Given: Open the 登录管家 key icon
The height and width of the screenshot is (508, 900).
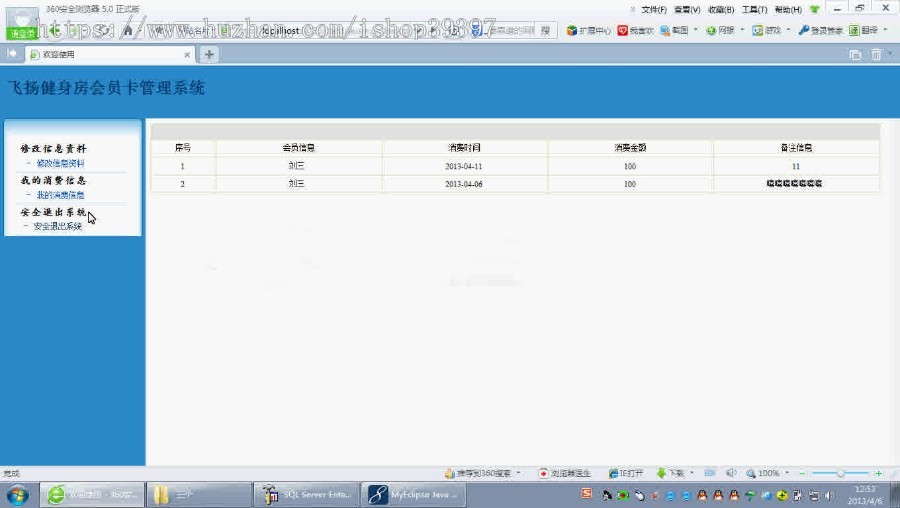Looking at the screenshot, I should point(804,30).
